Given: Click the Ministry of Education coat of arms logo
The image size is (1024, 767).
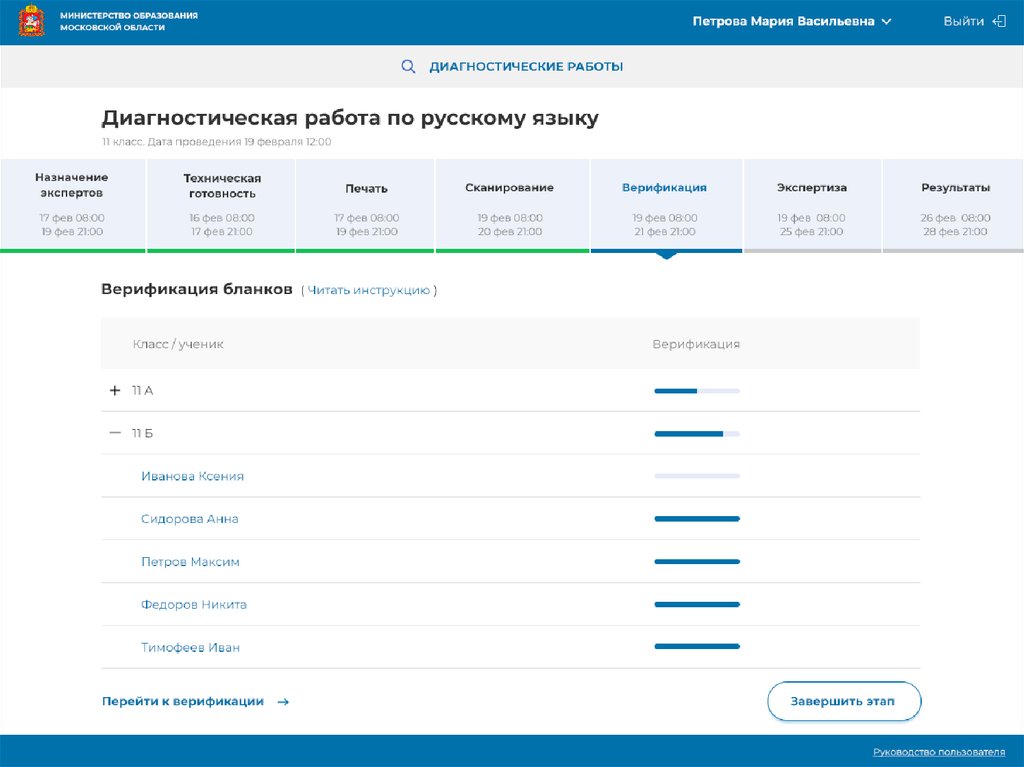Looking at the screenshot, I should tap(31, 21).
